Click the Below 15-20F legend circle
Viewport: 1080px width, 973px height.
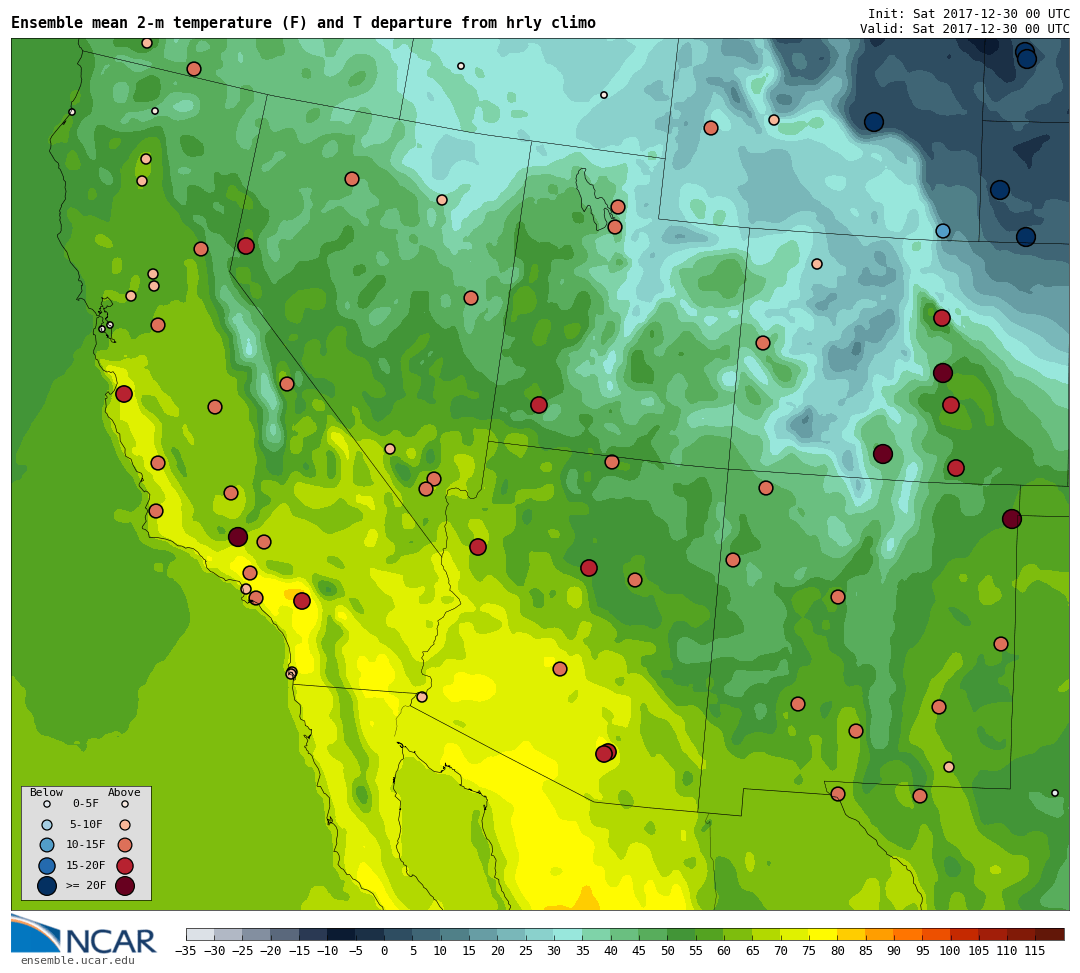point(47,866)
